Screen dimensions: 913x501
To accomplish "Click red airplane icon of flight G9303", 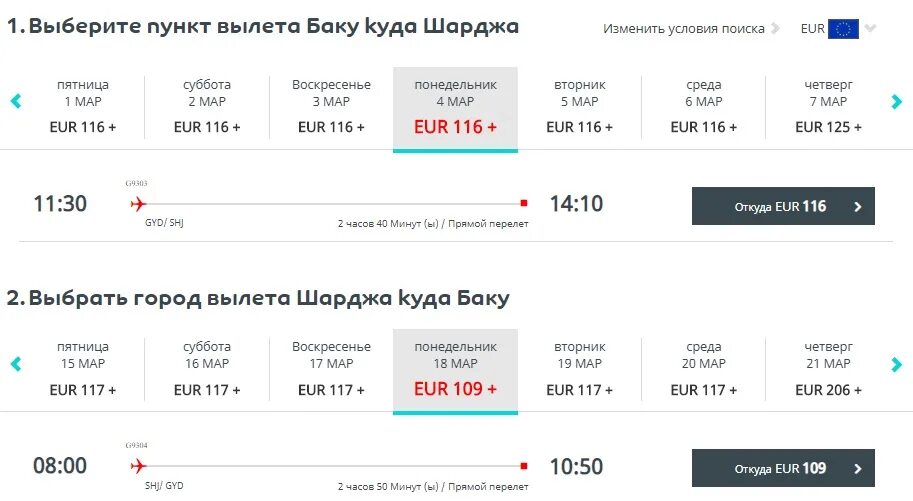I will pyautogui.click(x=138, y=204).
